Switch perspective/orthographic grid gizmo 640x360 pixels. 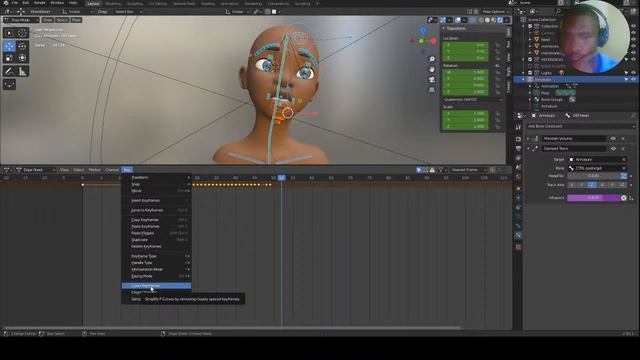432,90
